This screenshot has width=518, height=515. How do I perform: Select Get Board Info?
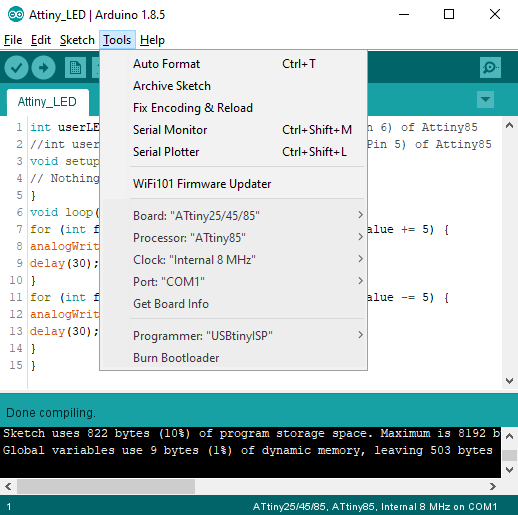pyautogui.click(x=233, y=303)
